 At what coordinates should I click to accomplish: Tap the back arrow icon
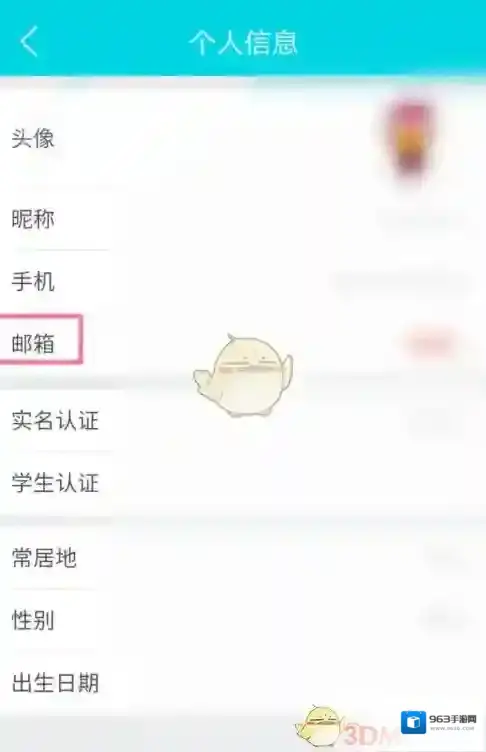29,42
